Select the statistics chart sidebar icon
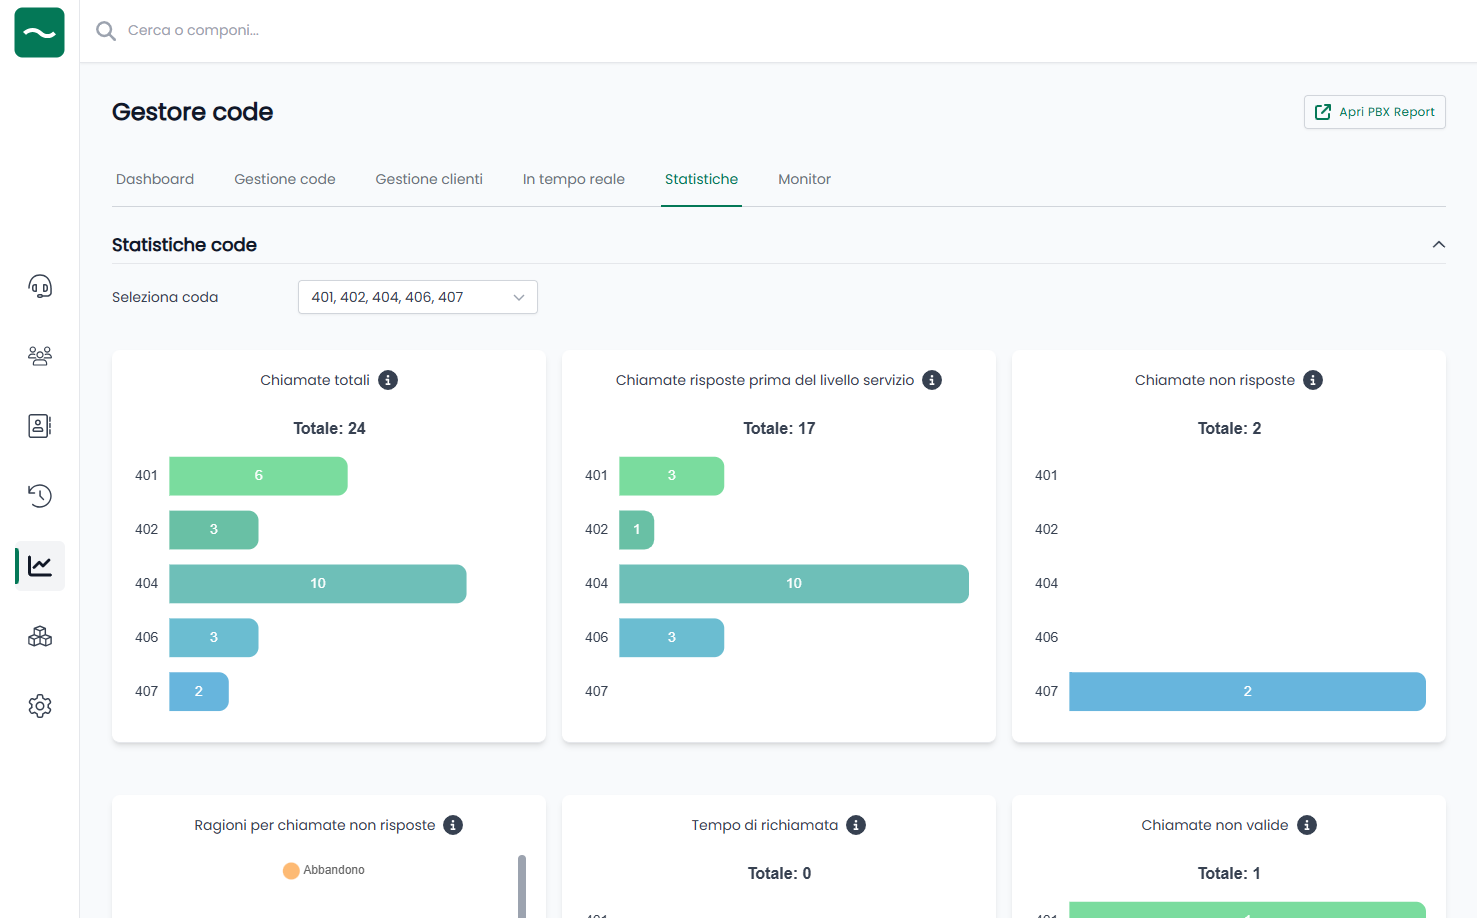The width and height of the screenshot is (1477, 918). tap(40, 566)
